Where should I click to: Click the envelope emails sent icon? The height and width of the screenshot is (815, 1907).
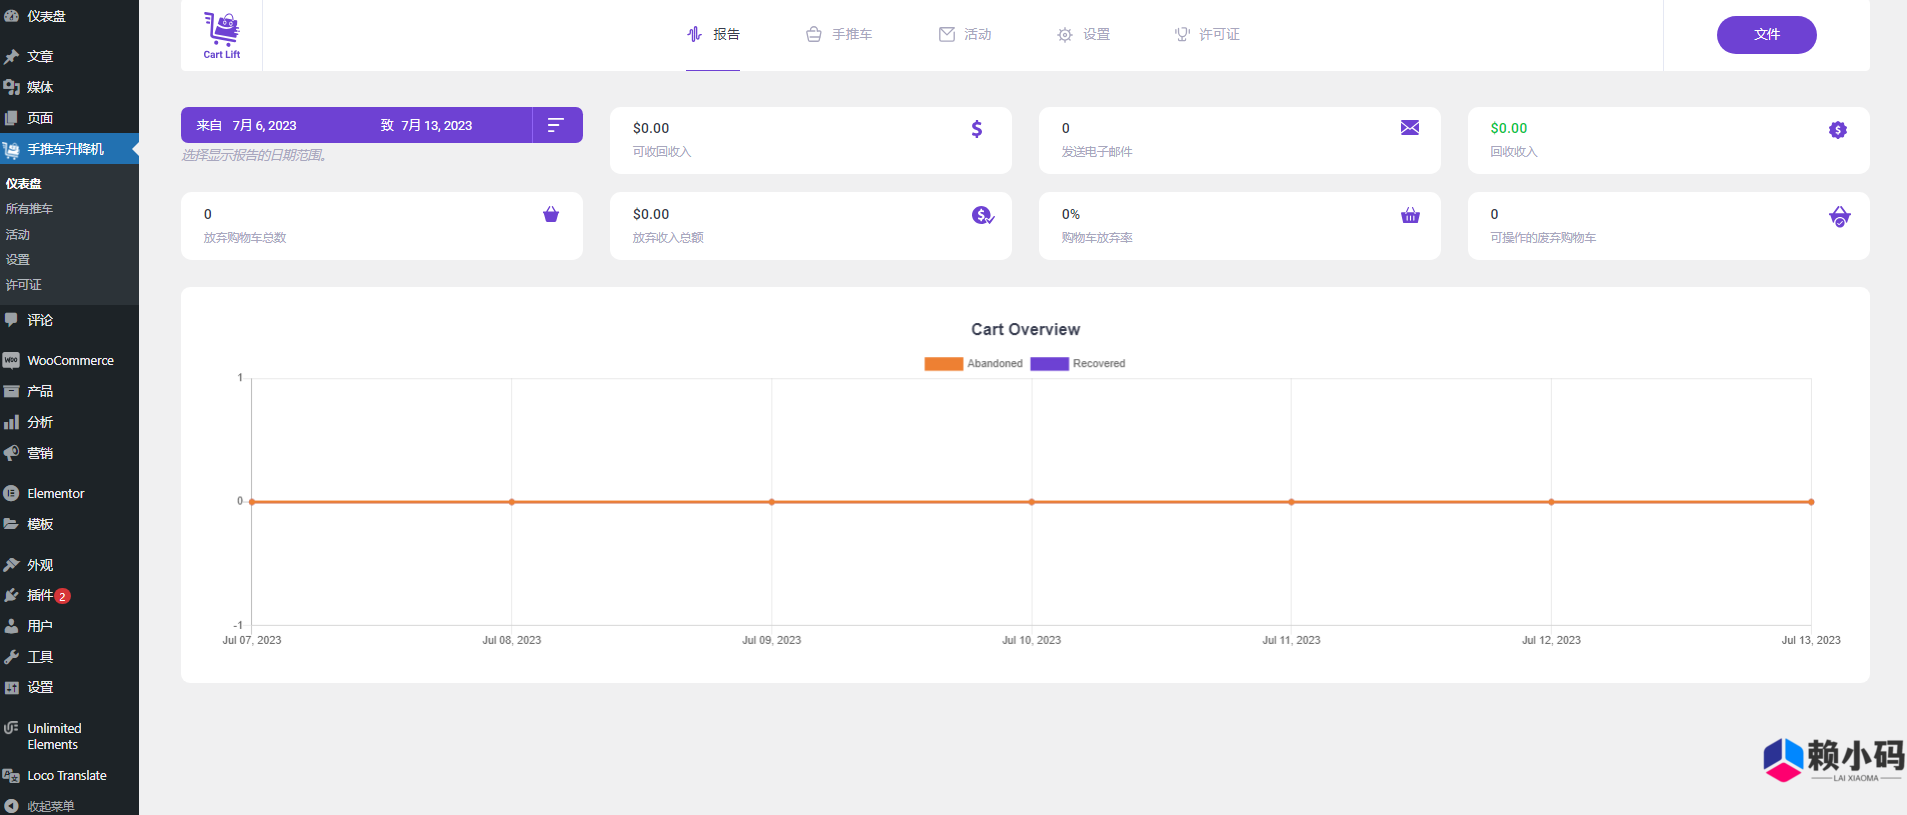(1410, 128)
